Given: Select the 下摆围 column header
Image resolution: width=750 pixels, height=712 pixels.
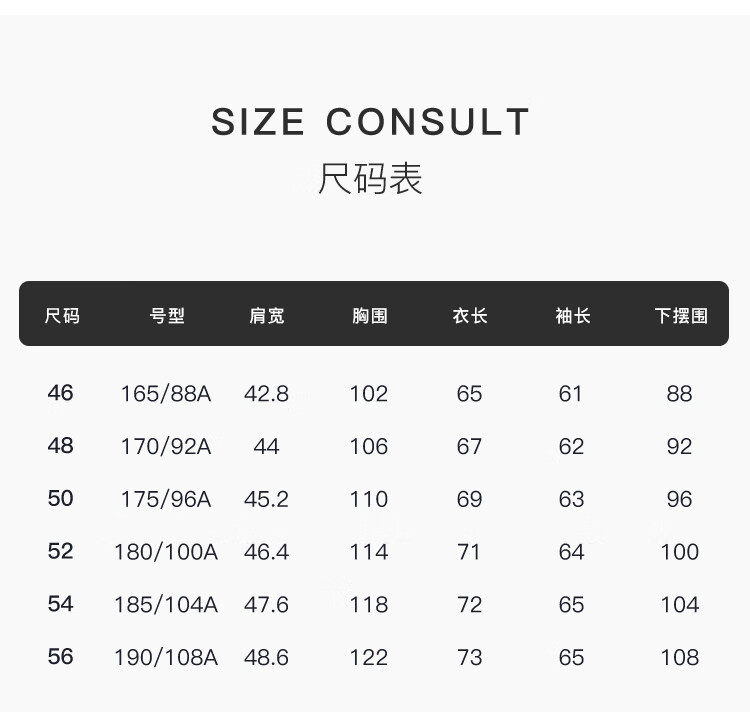Looking at the screenshot, I should point(681,316).
